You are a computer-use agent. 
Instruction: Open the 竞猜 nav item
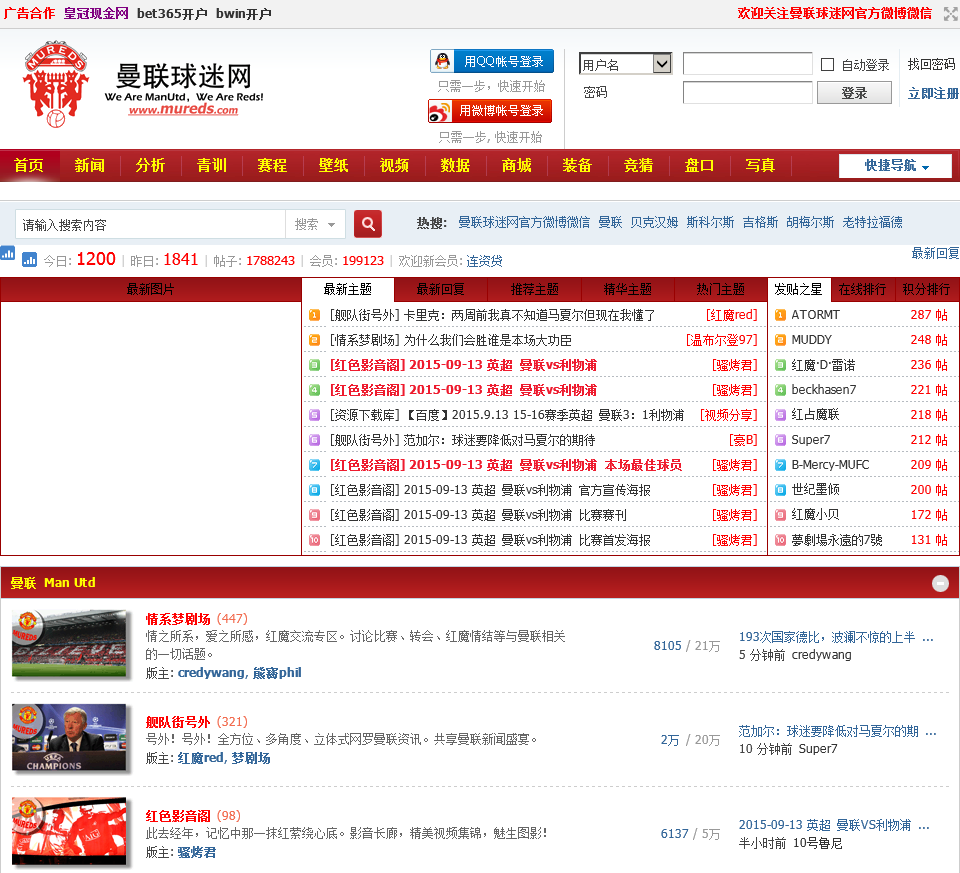pyautogui.click(x=639, y=165)
